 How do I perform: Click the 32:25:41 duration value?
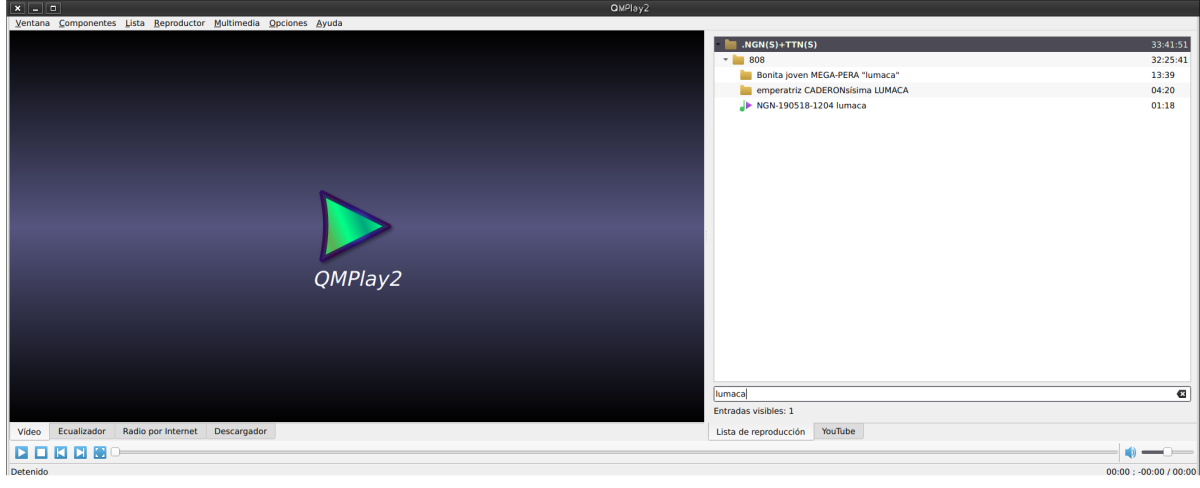point(1169,60)
